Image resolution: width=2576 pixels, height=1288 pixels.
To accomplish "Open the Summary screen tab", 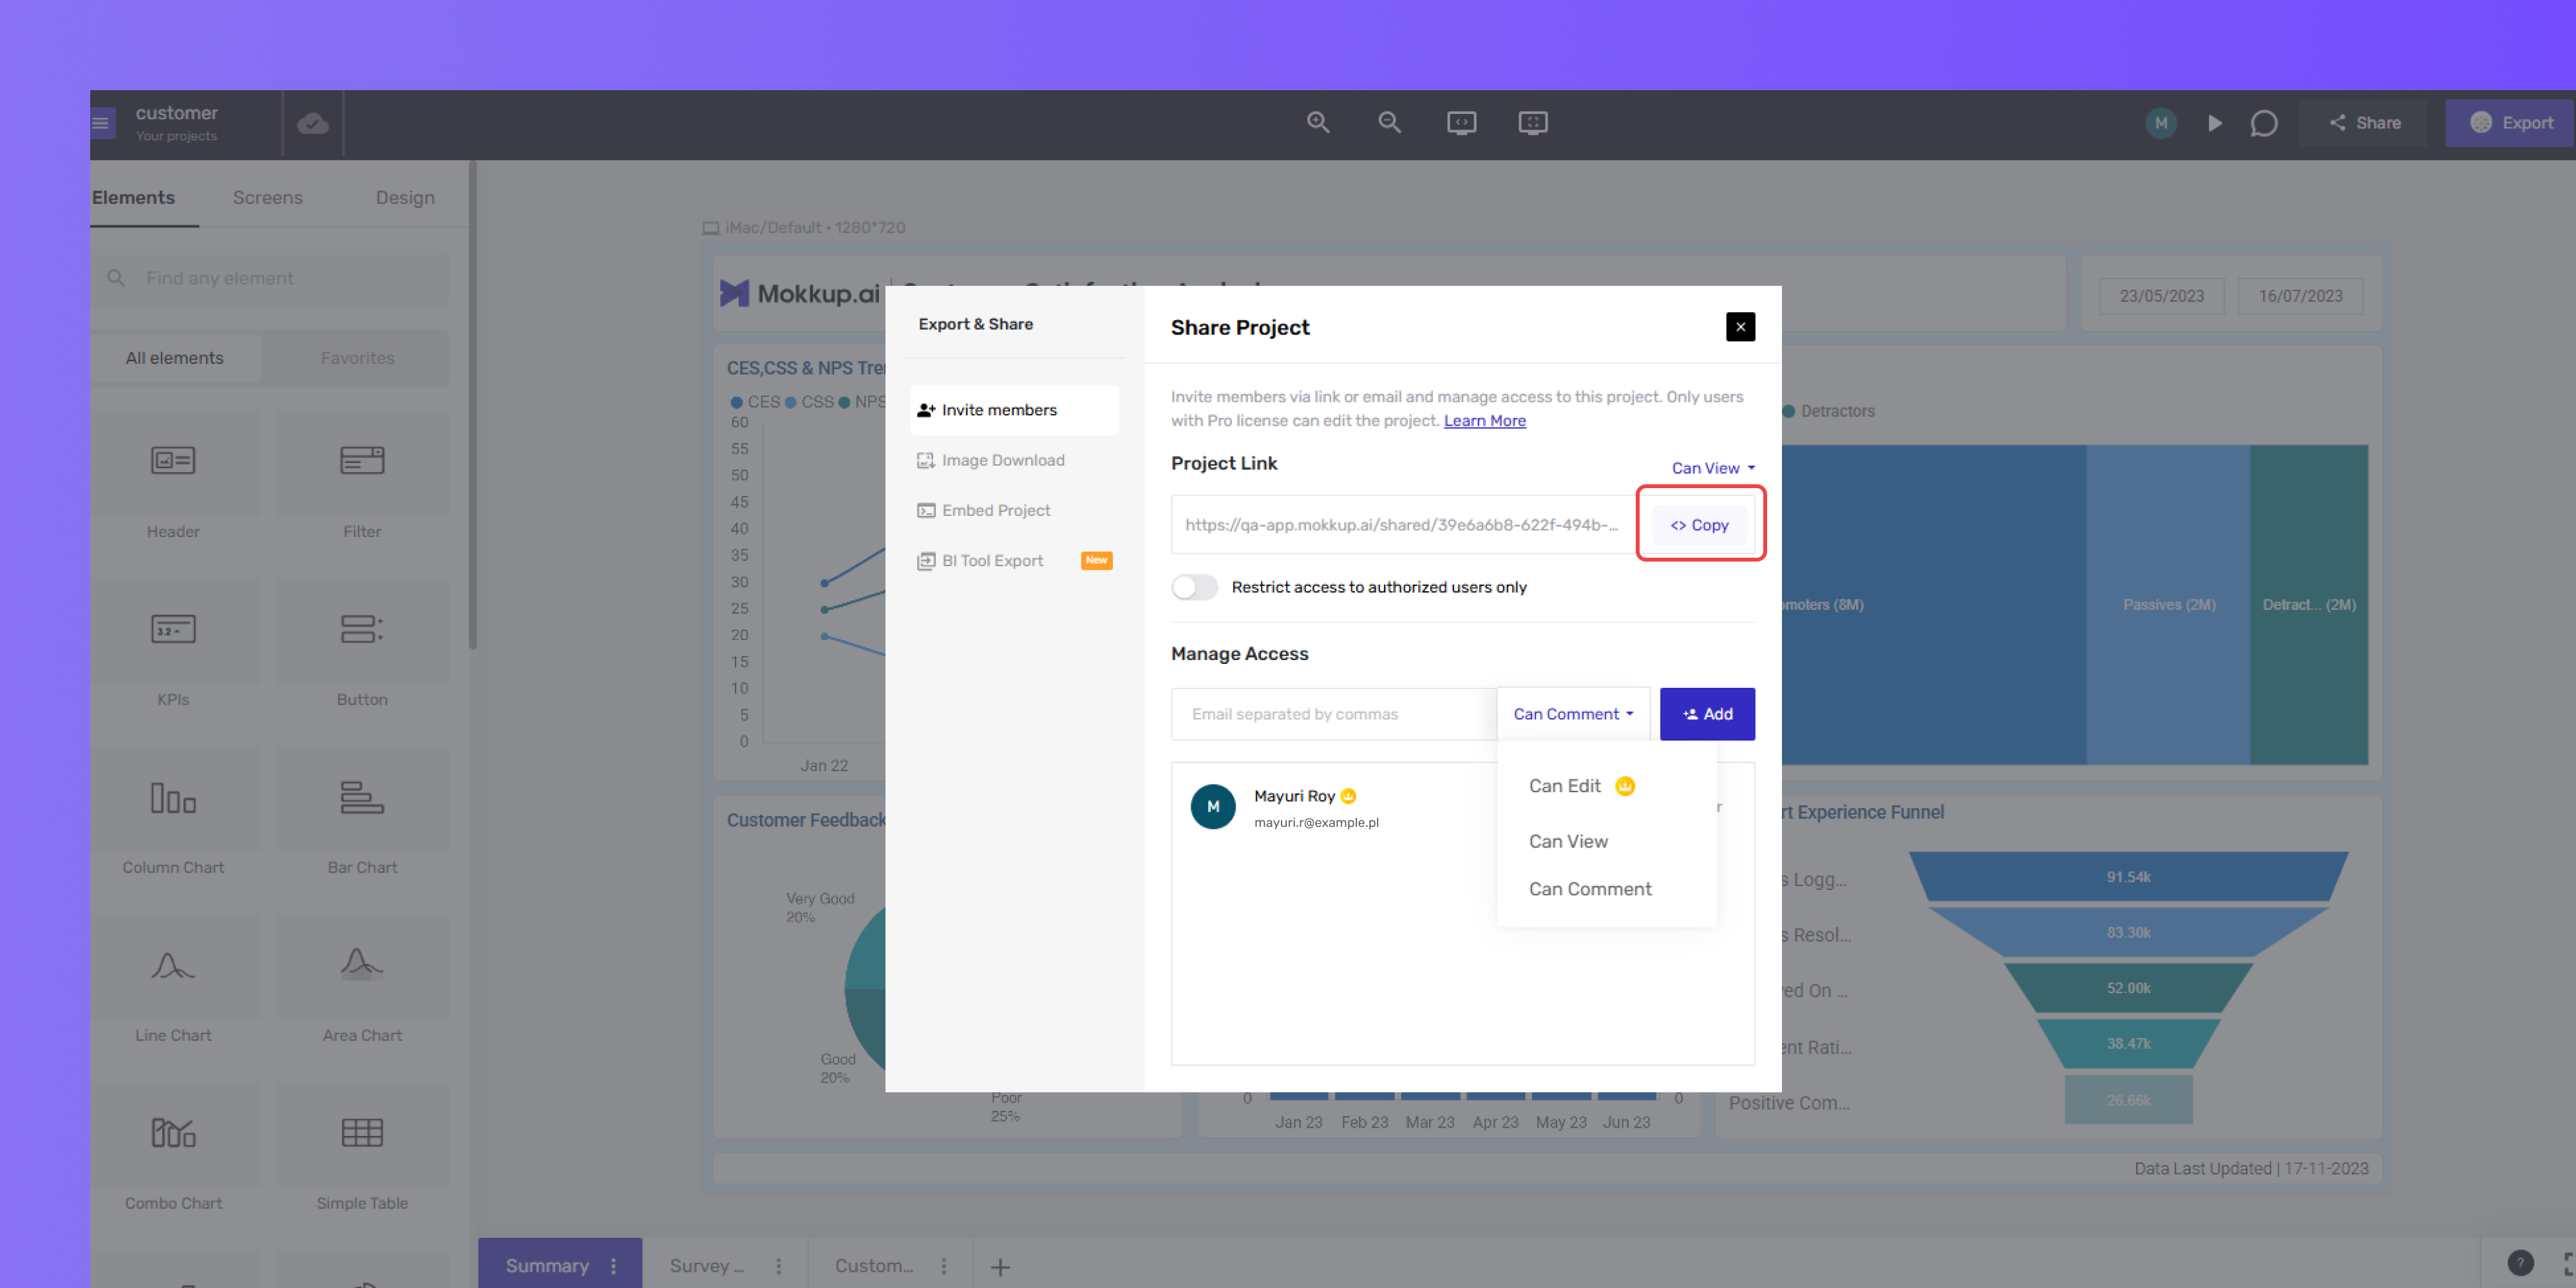I will (x=547, y=1266).
